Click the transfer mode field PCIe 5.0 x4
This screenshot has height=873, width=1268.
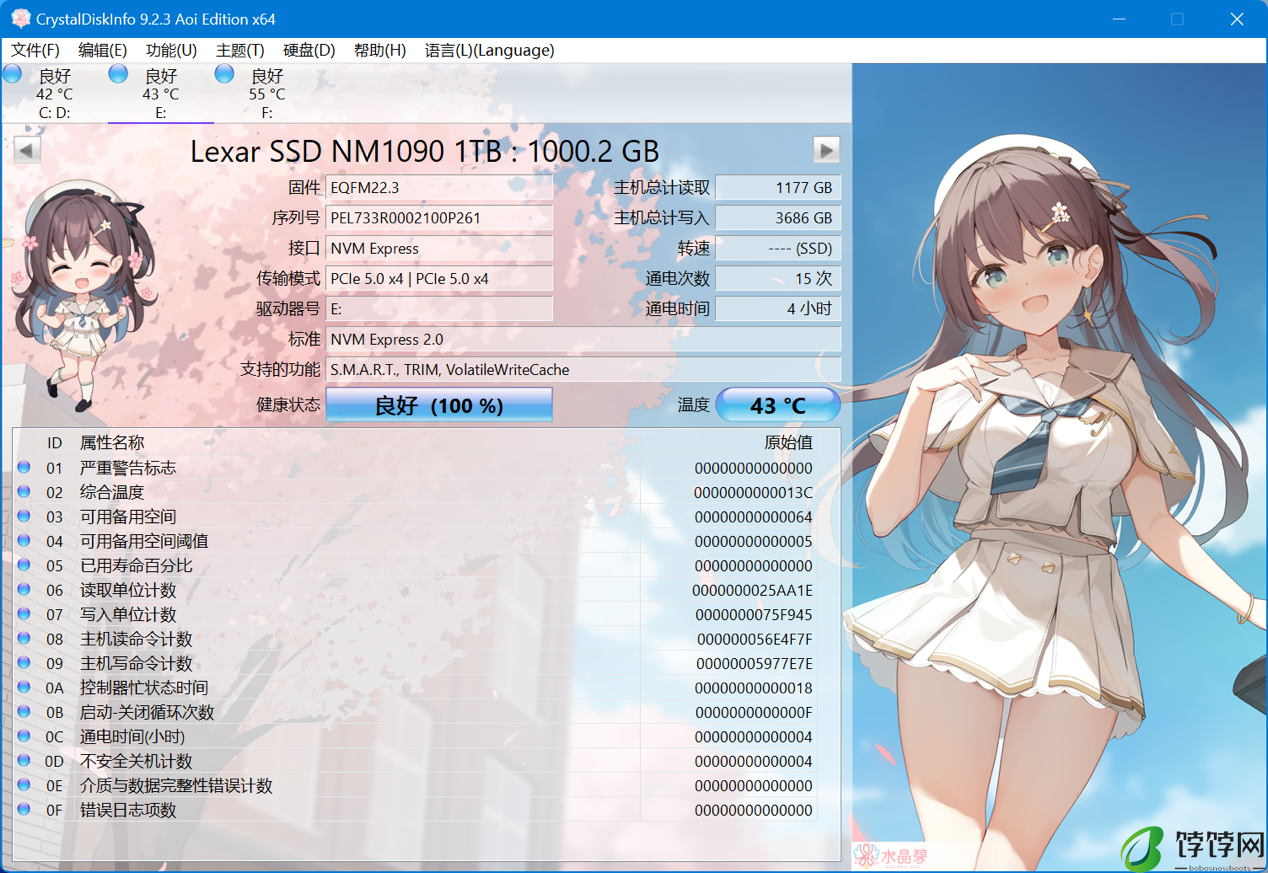[x=439, y=278]
